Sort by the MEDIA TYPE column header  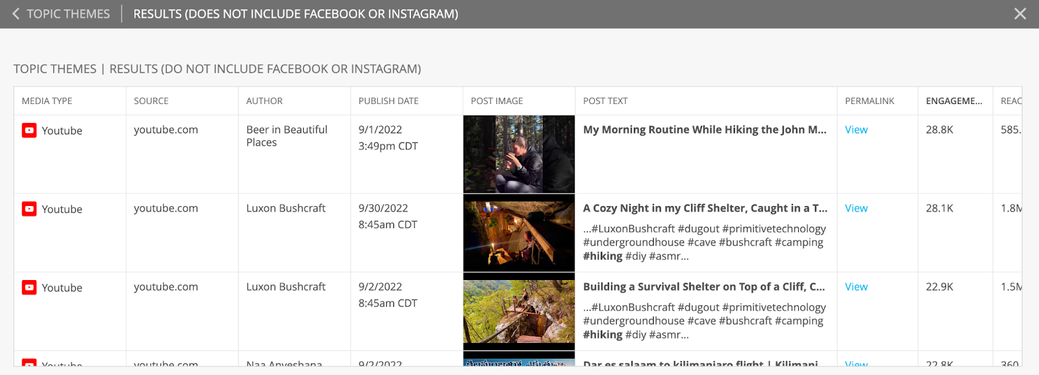[x=47, y=101]
